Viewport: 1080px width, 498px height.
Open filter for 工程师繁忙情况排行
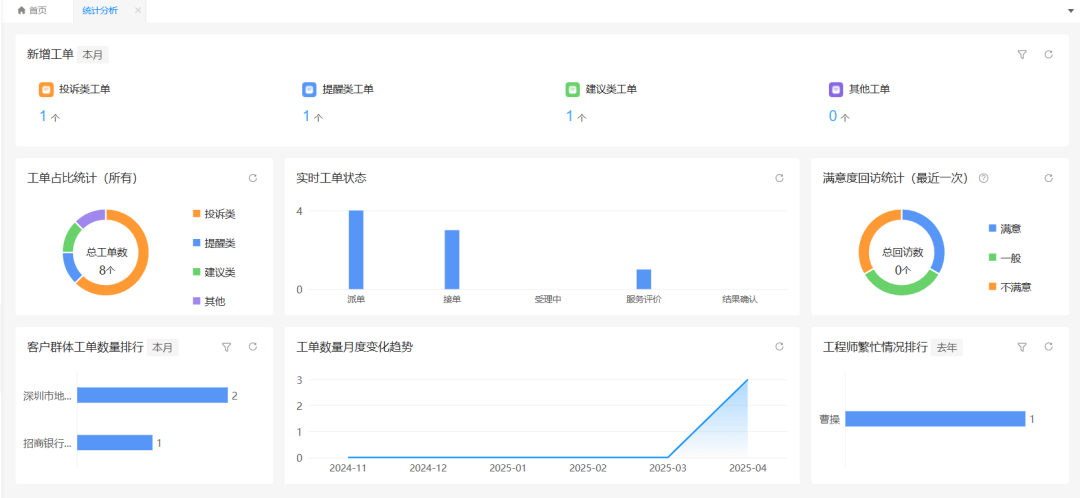[x=1022, y=347]
